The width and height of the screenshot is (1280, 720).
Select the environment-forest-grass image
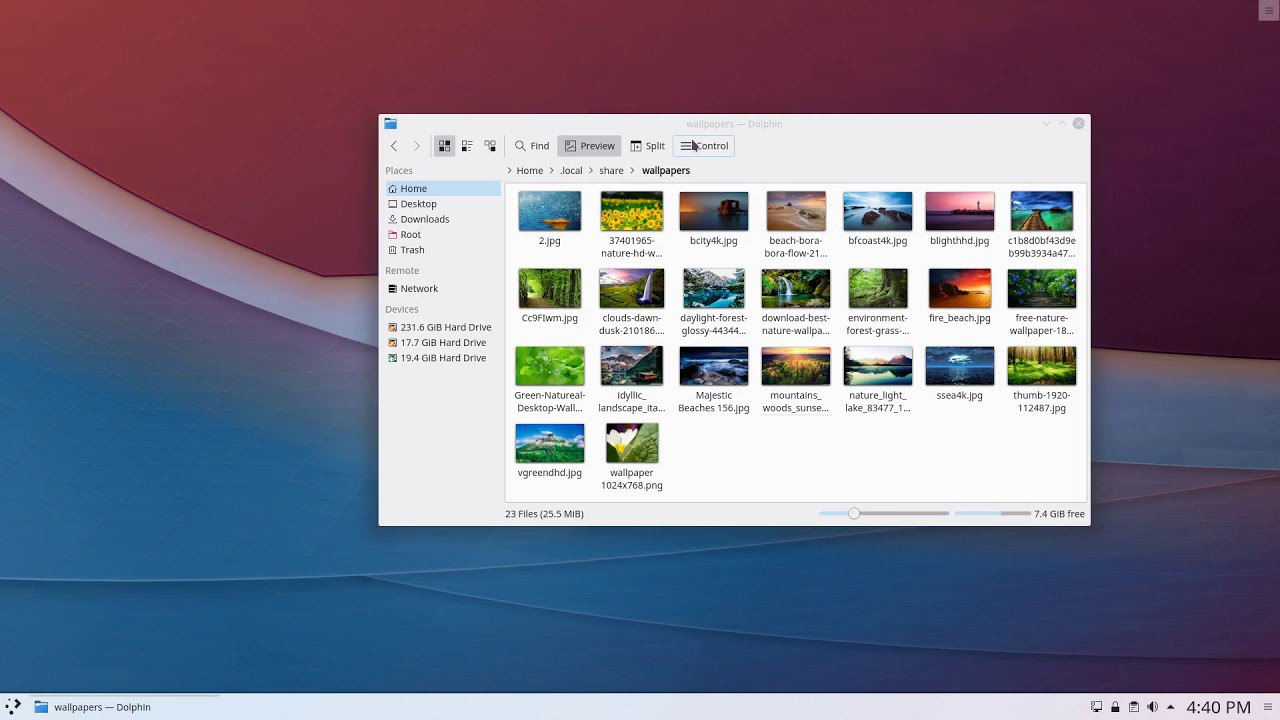878,288
